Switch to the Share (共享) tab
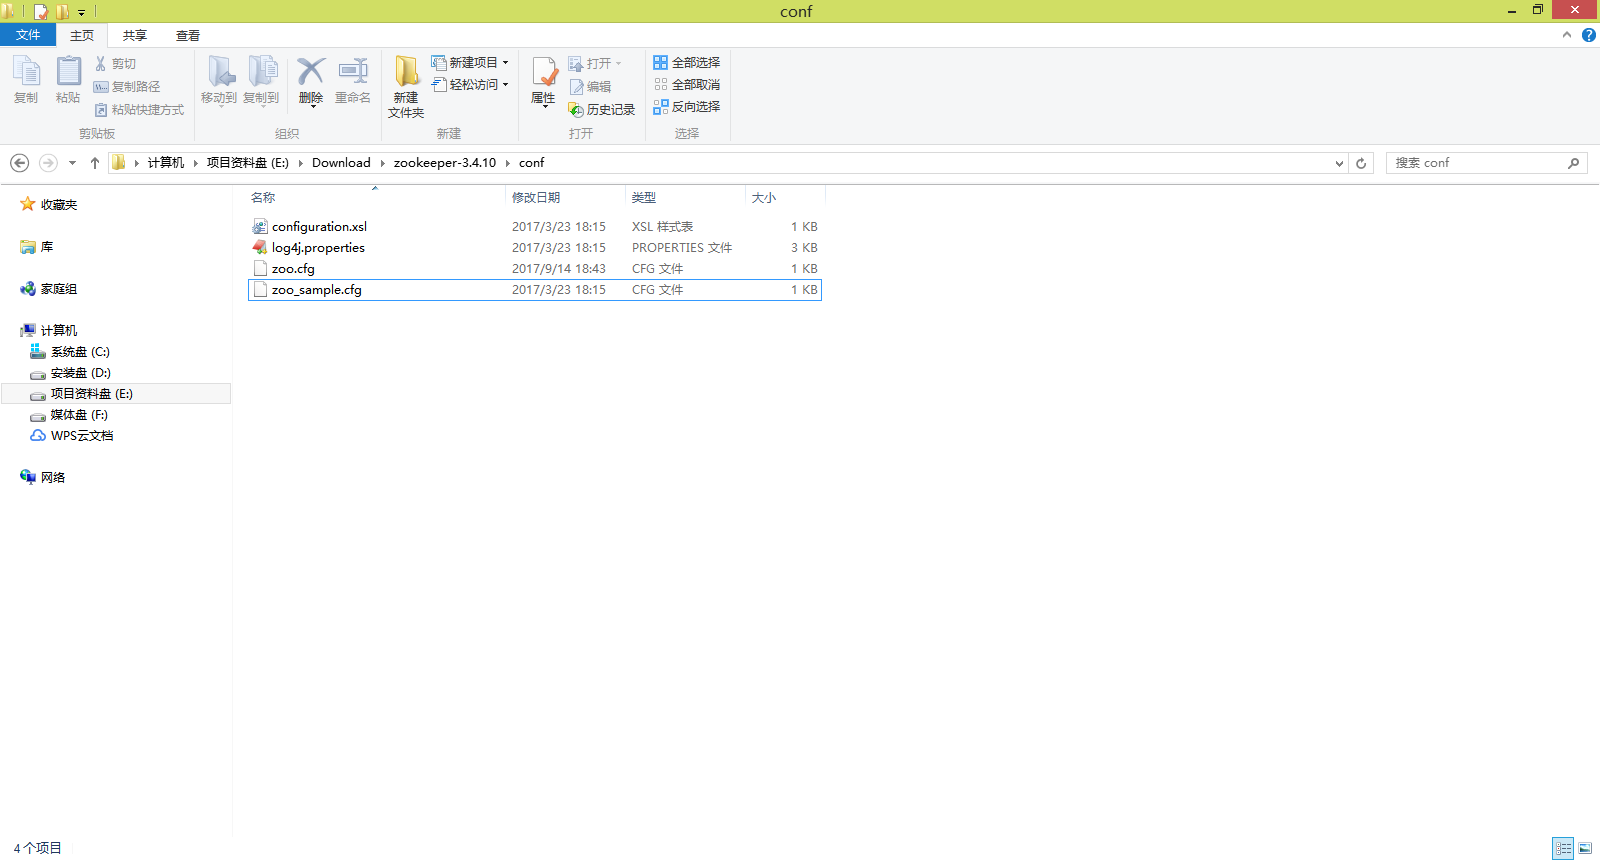 (135, 35)
